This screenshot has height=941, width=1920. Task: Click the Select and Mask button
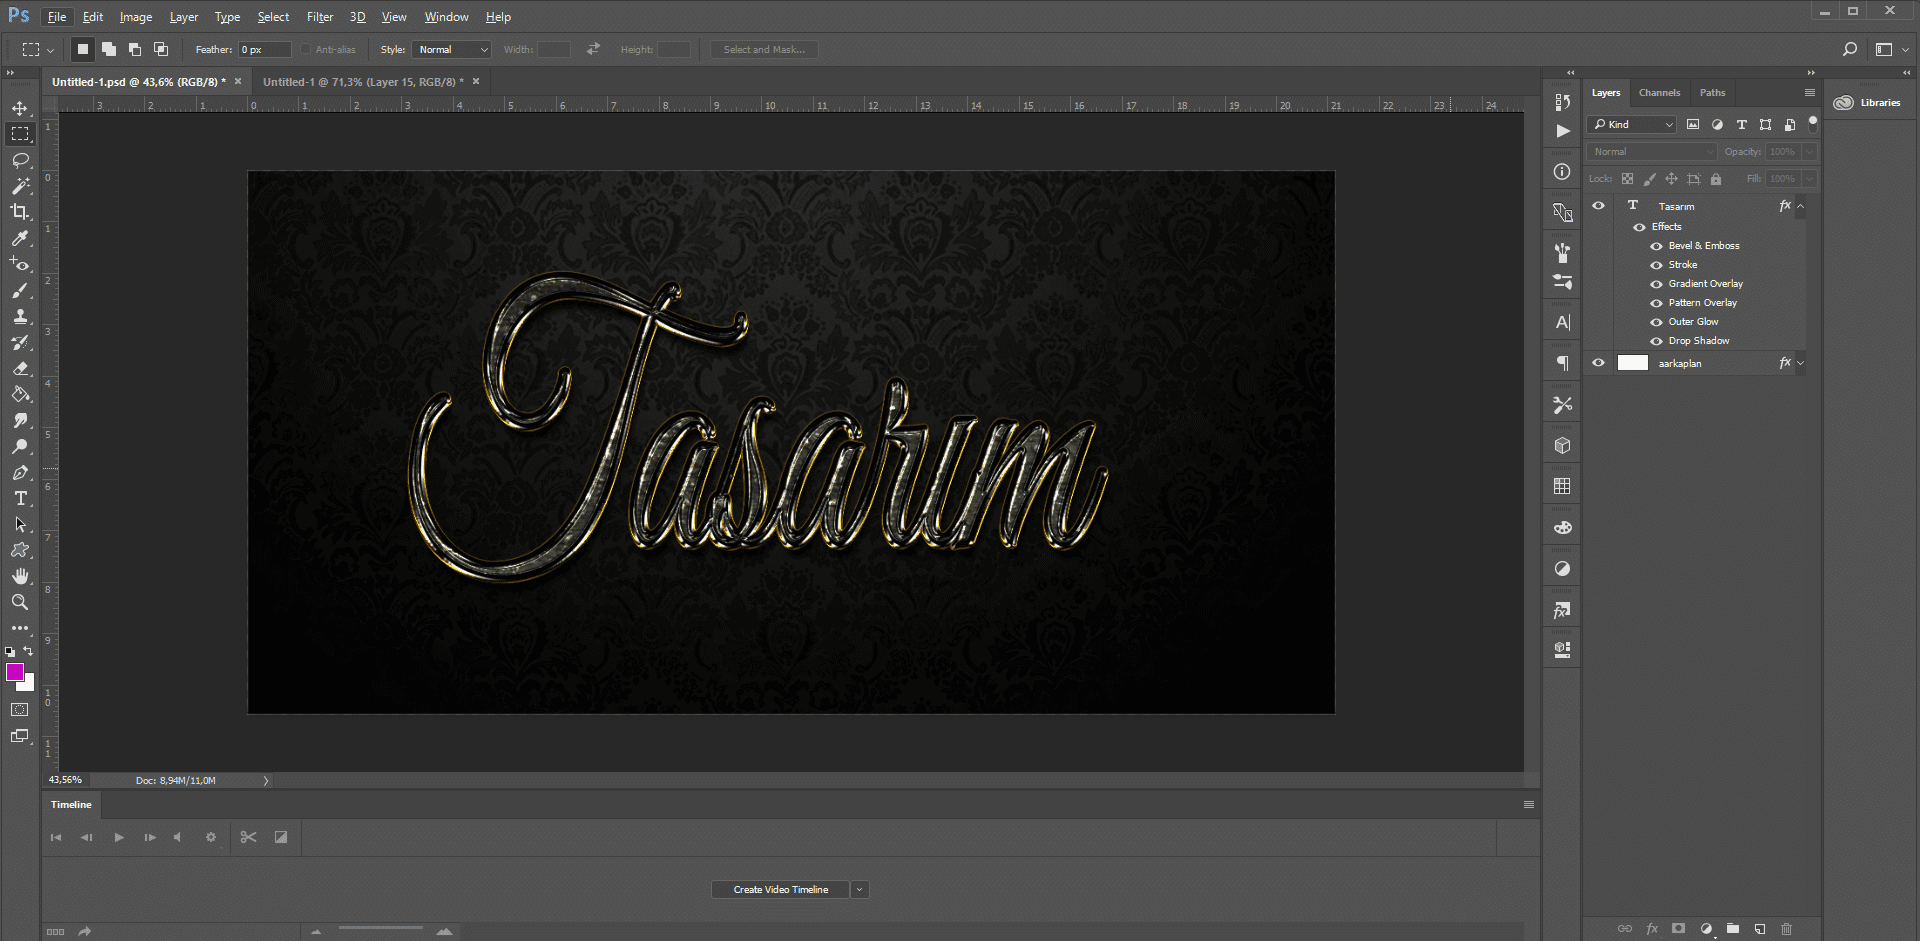click(x=764, y=50)
